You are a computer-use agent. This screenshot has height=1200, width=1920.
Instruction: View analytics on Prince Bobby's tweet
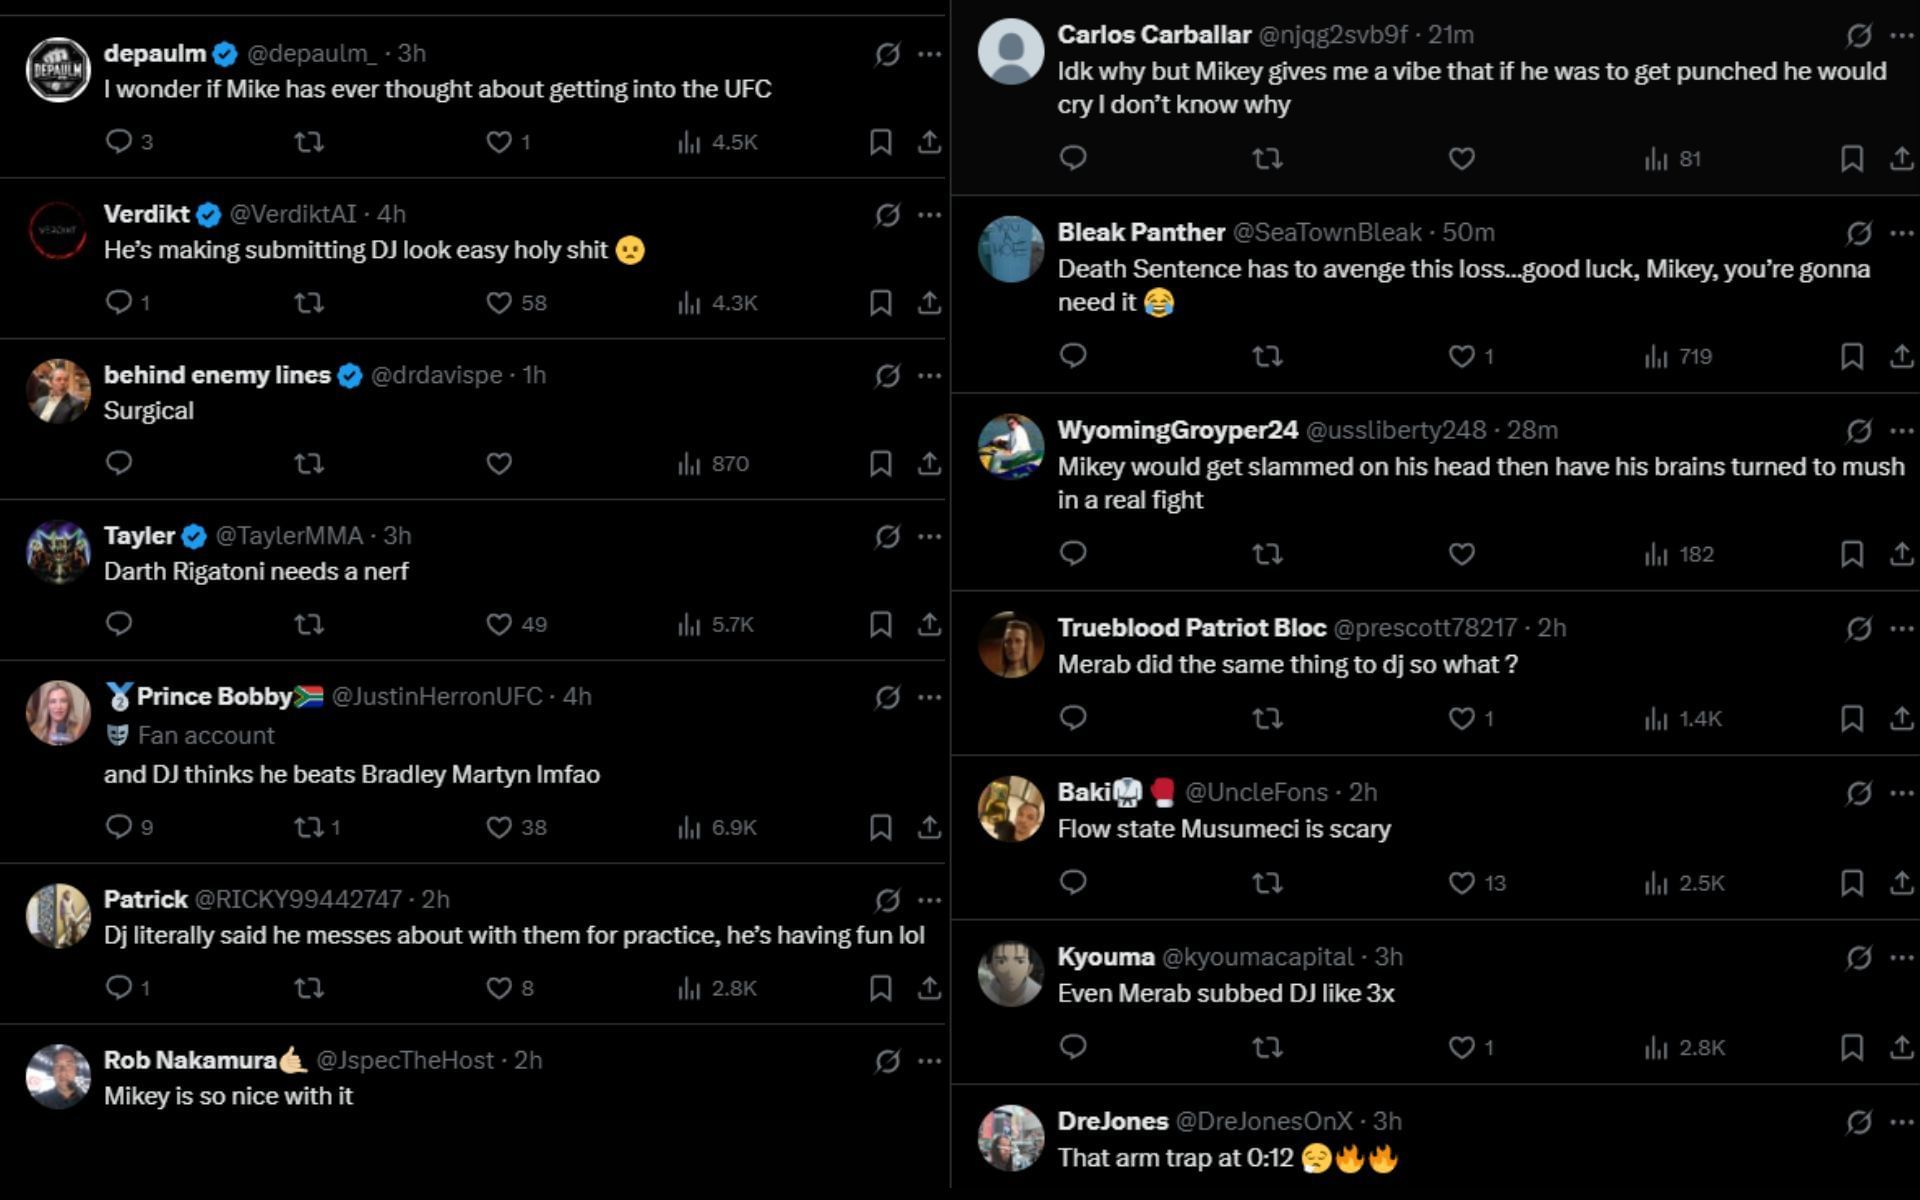(x=717, y=828)
